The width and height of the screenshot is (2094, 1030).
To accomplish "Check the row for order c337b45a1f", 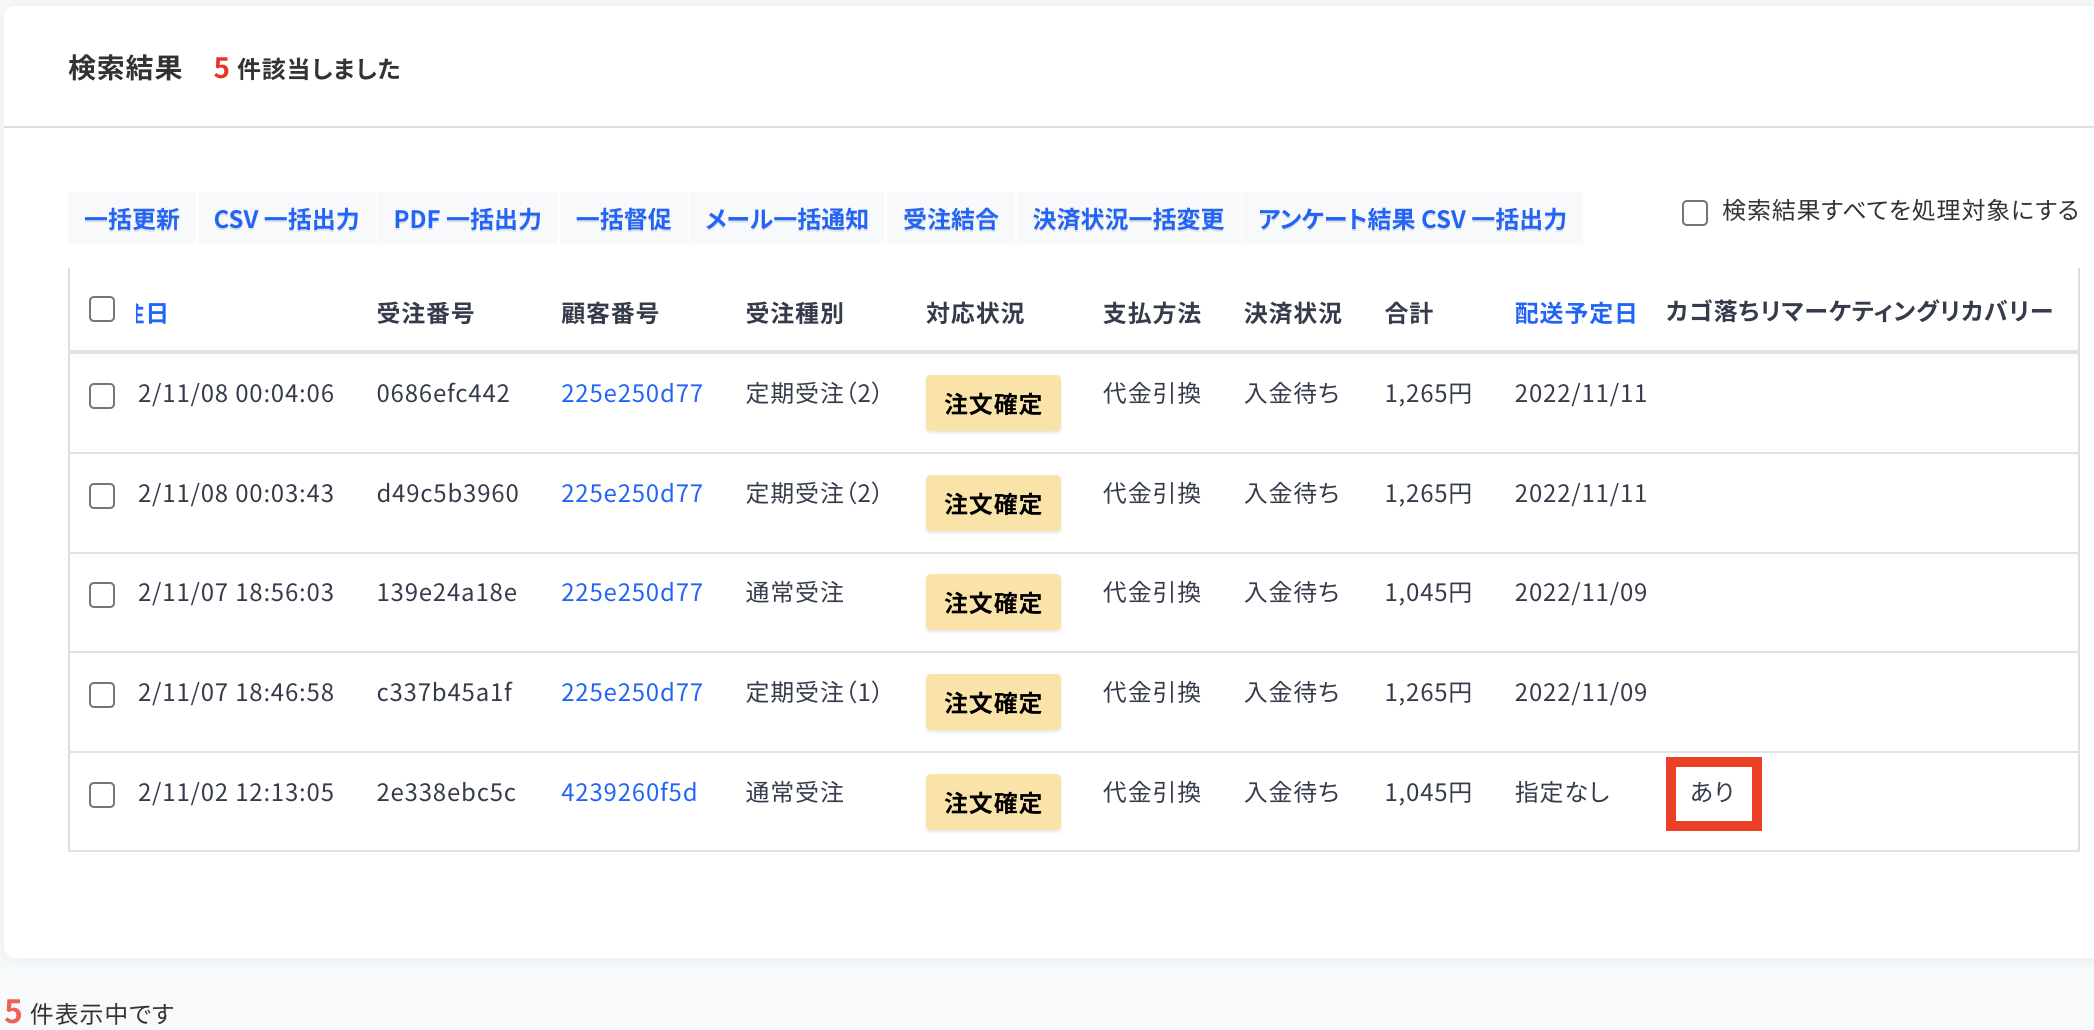I will pos(102,695).
